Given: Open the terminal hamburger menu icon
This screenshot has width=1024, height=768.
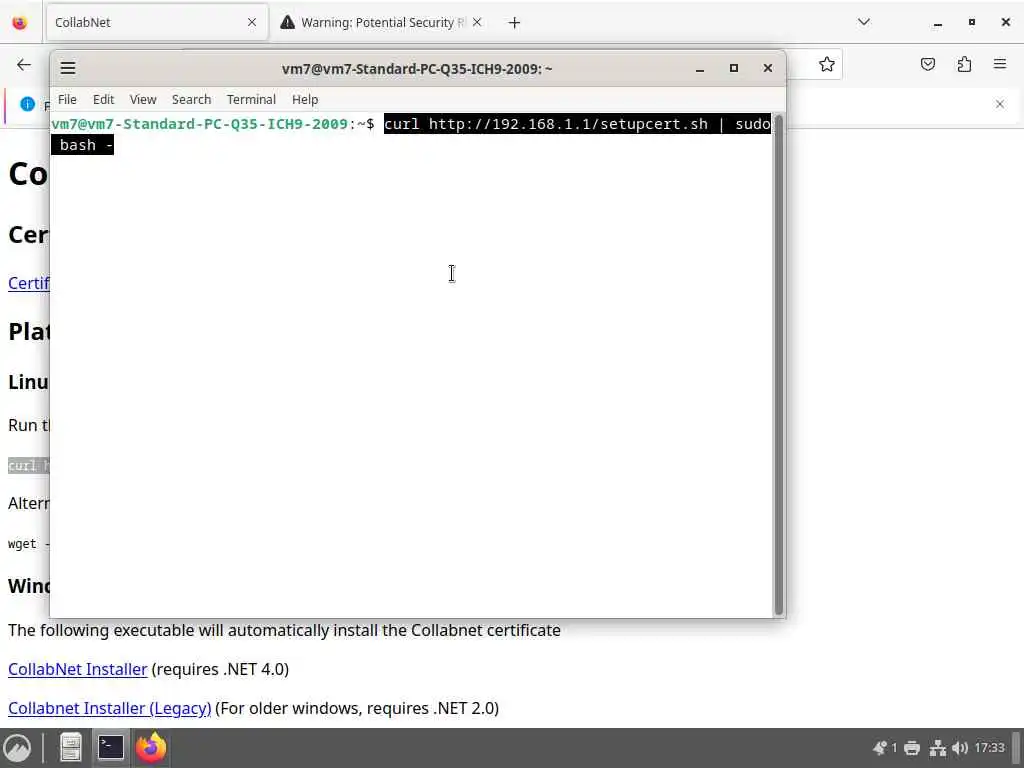Looking at the screenshot, I should click(68, 68).
